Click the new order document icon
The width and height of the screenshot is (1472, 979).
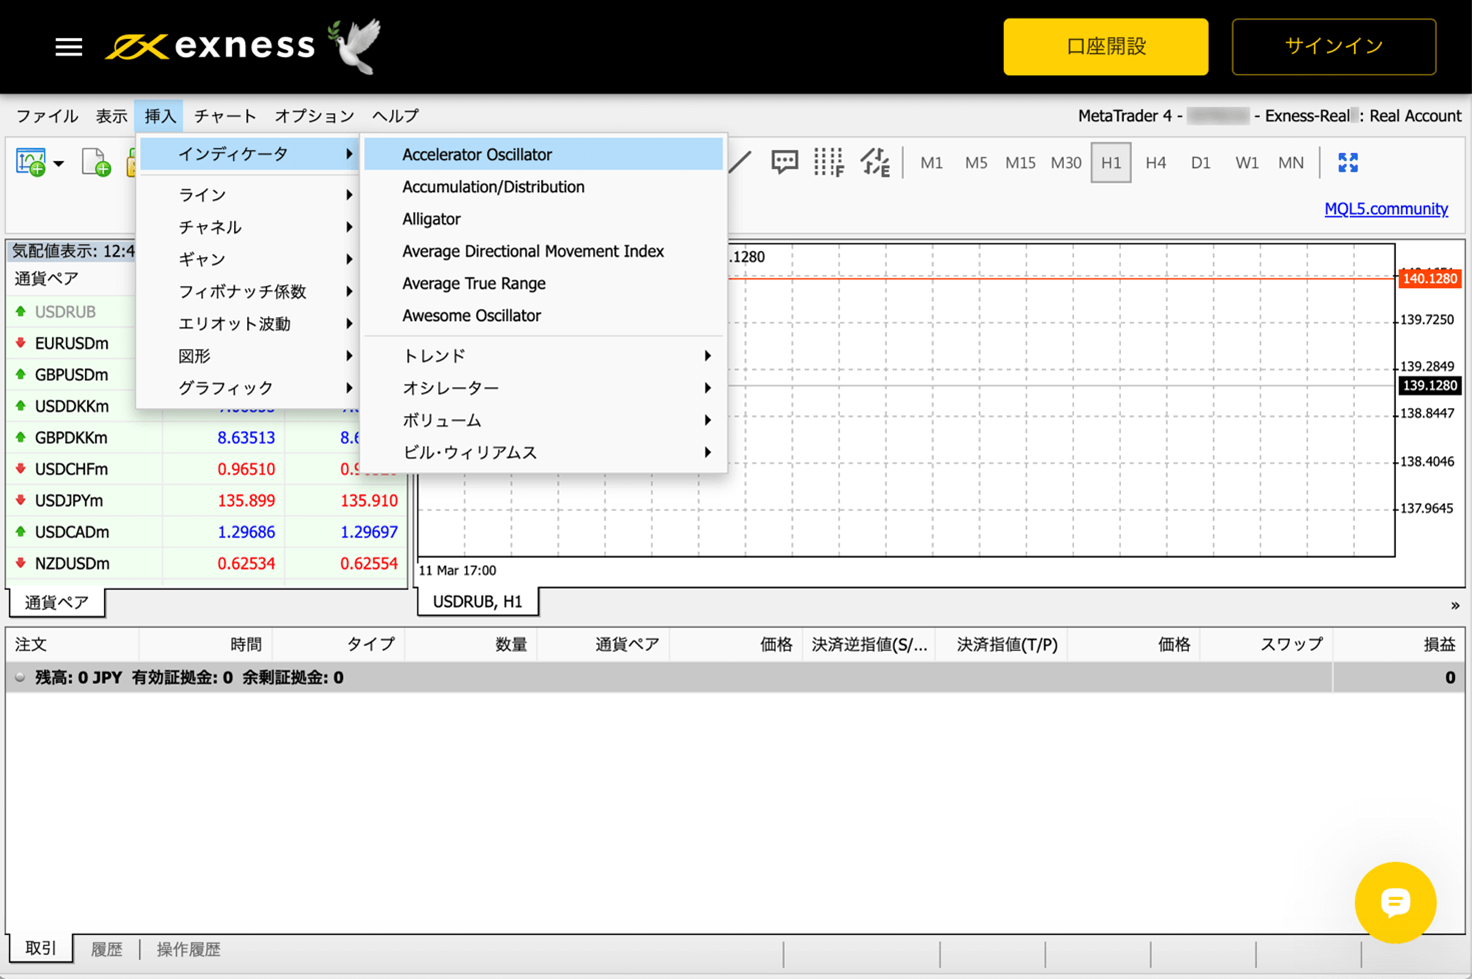coord(95,162)
